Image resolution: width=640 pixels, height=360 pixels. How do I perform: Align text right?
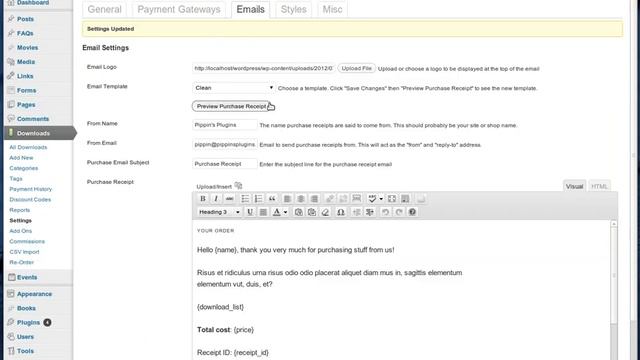314,199
